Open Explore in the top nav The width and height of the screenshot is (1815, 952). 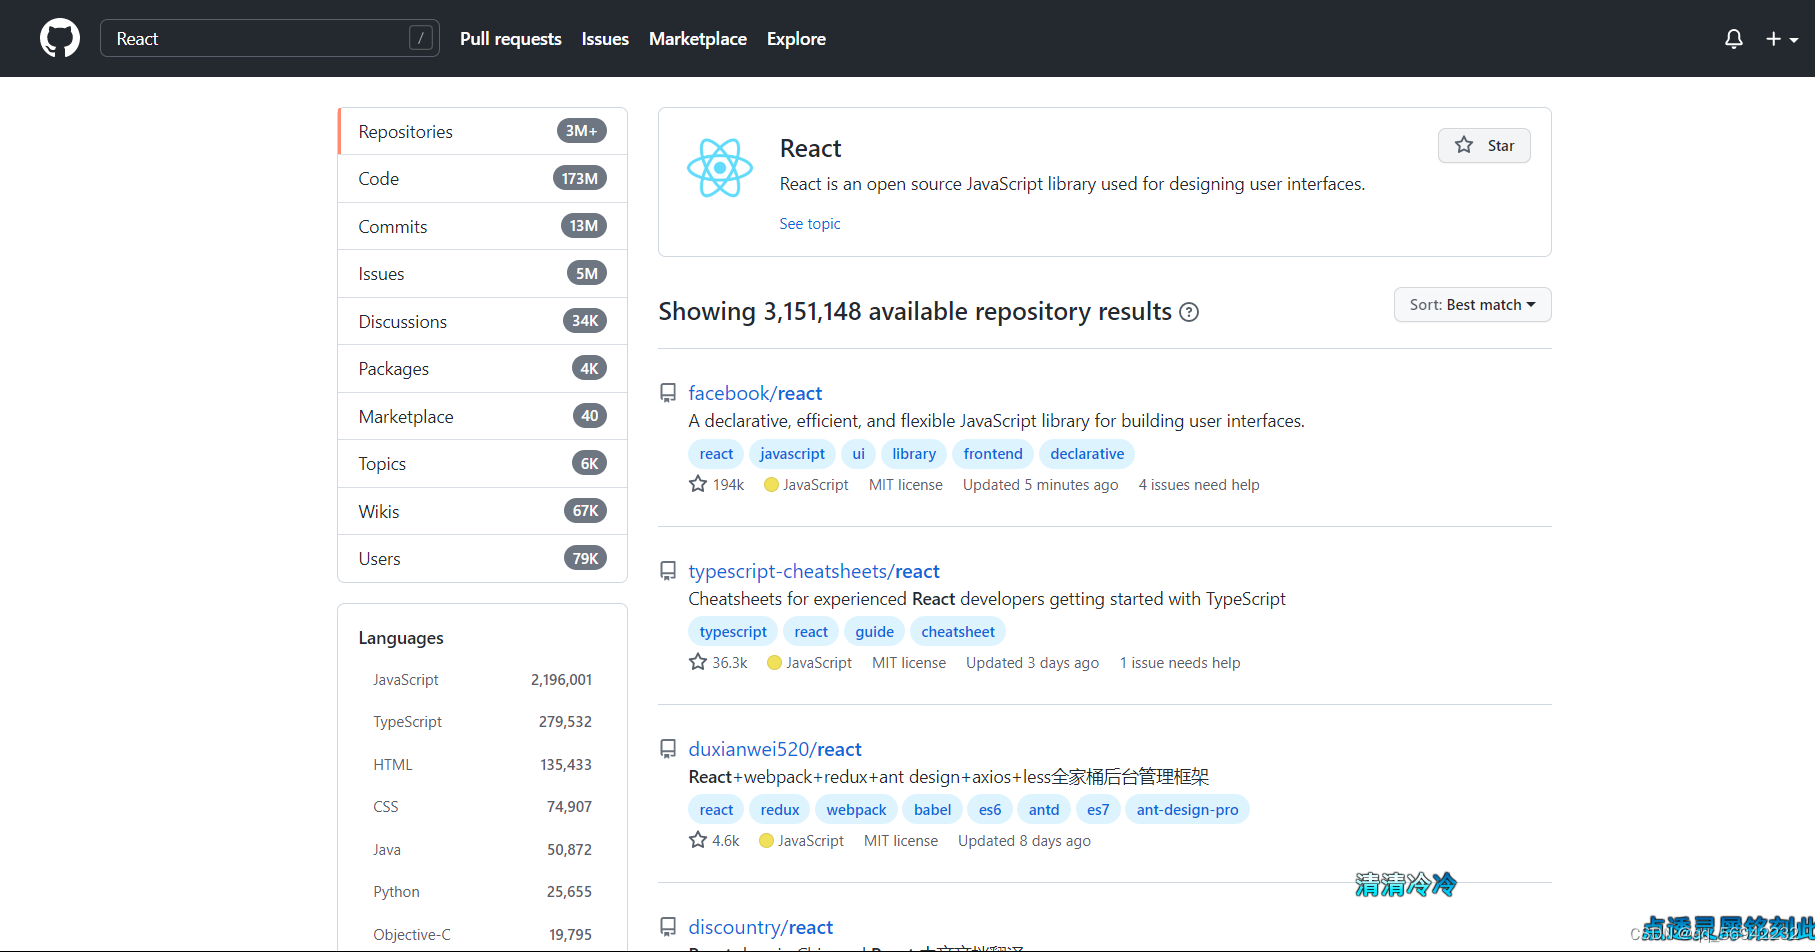point(796,39)
